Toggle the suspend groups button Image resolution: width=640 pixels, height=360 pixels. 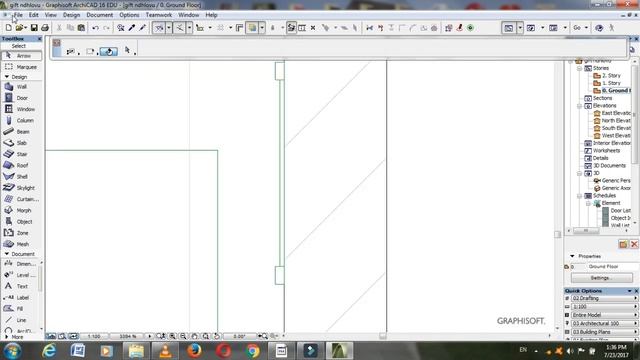tap(291, 28)
